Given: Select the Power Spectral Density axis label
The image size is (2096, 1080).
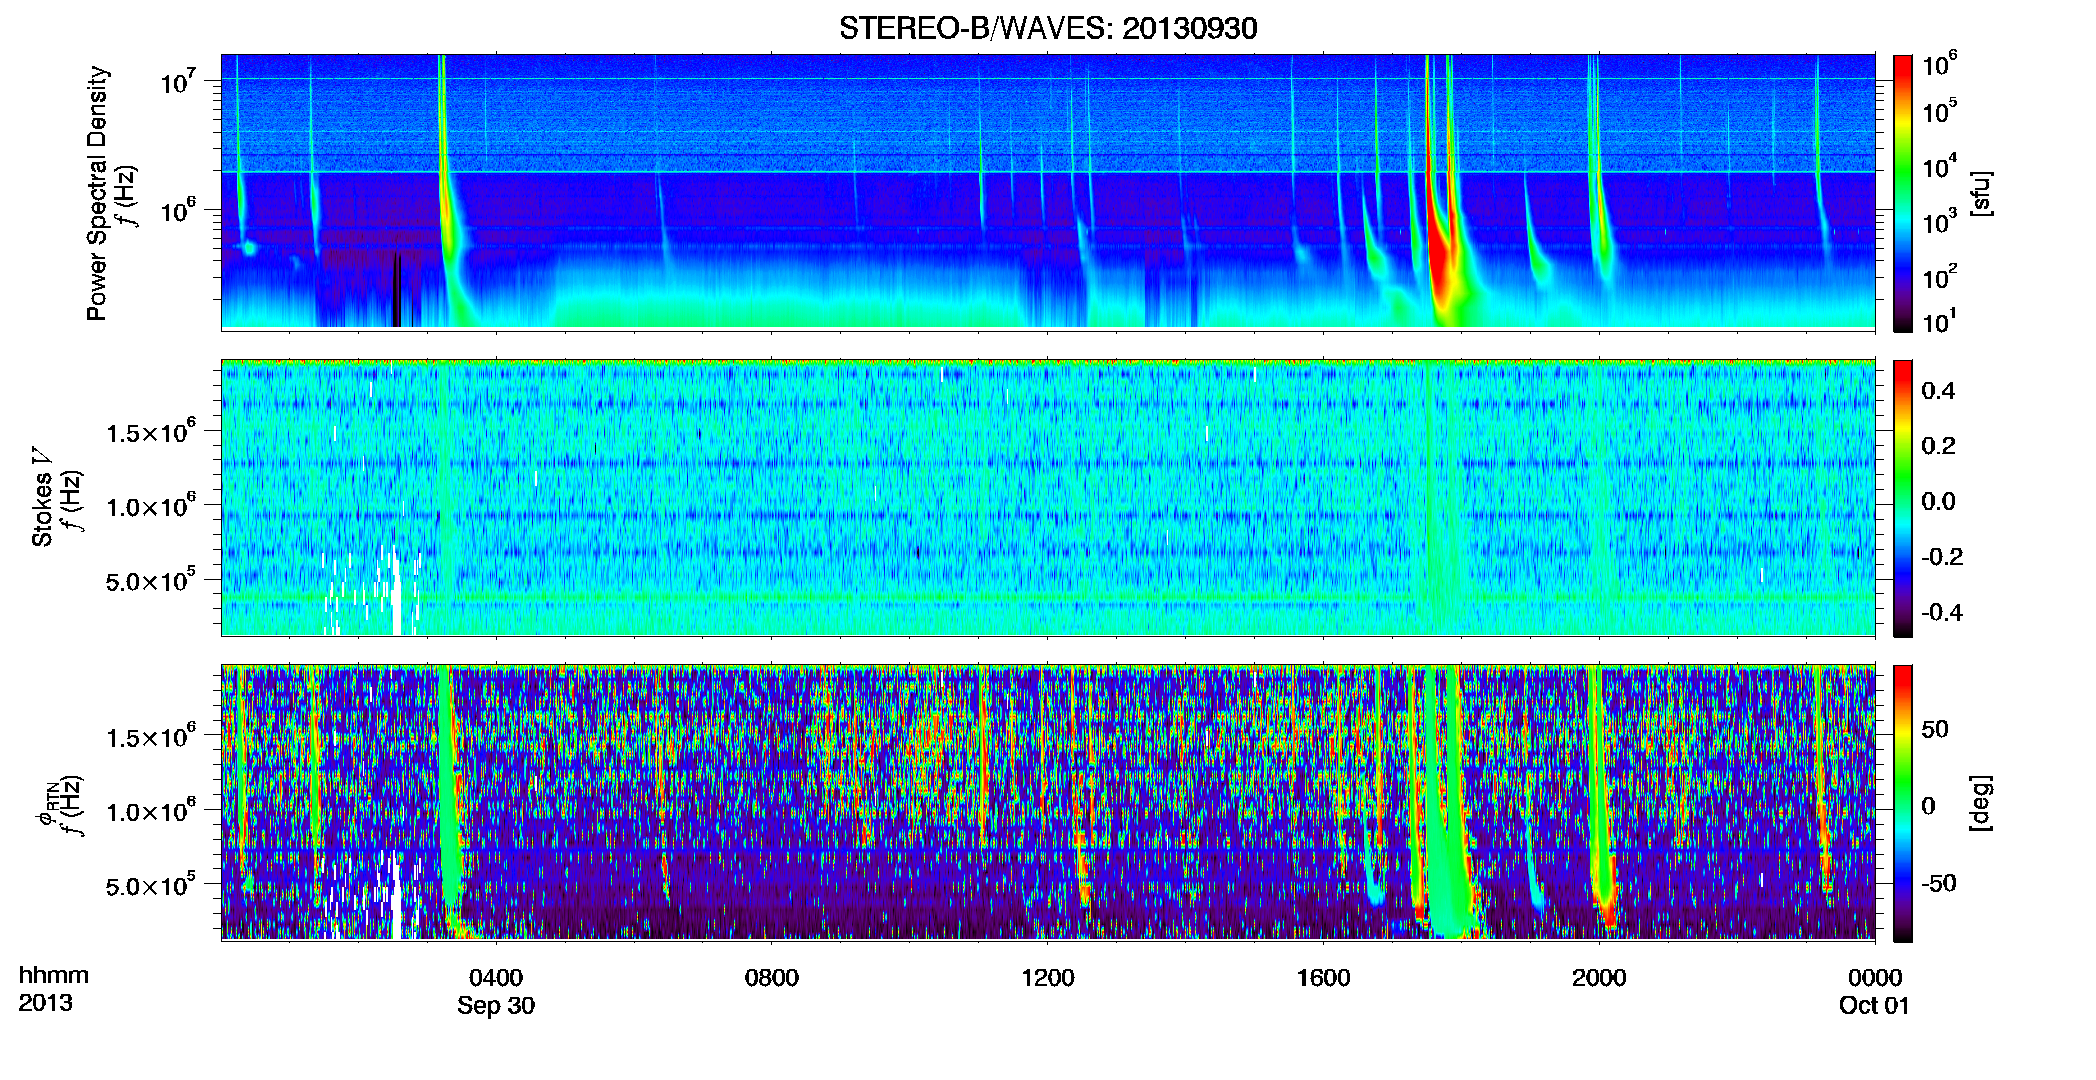Looking at the screenshot, I should pos(97,193).
